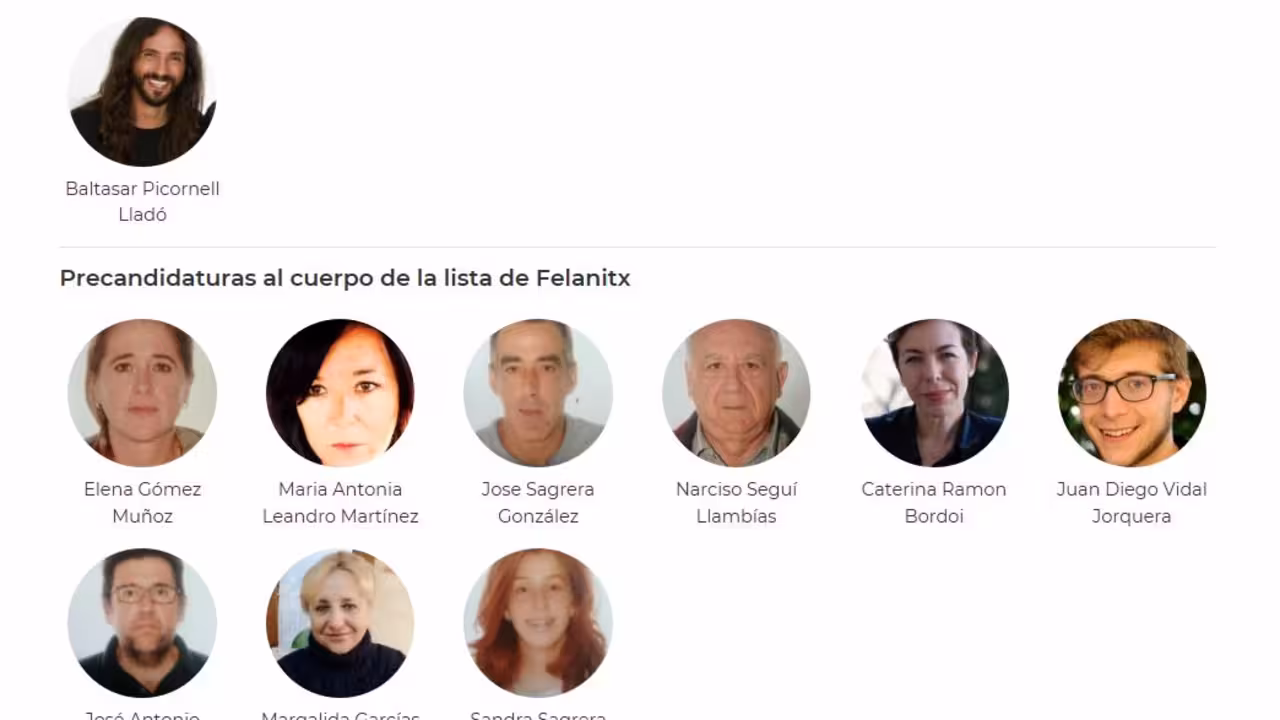Image resolution: width=1280 pixels, height=720 pixels.
Task: View Caterina Ramon Bordoi's photo
Action: click(934, 393)
